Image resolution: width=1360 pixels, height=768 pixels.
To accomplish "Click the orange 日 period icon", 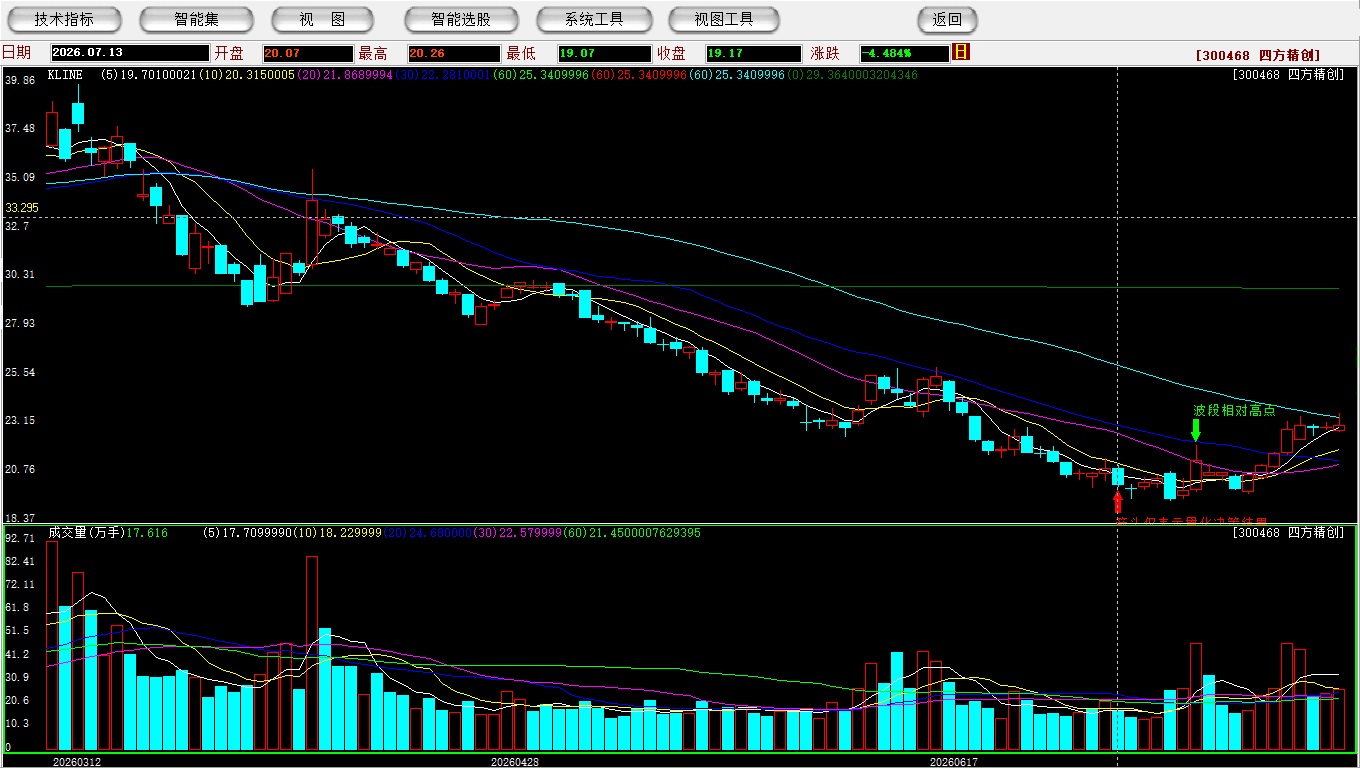I will [x=961, y=52].
